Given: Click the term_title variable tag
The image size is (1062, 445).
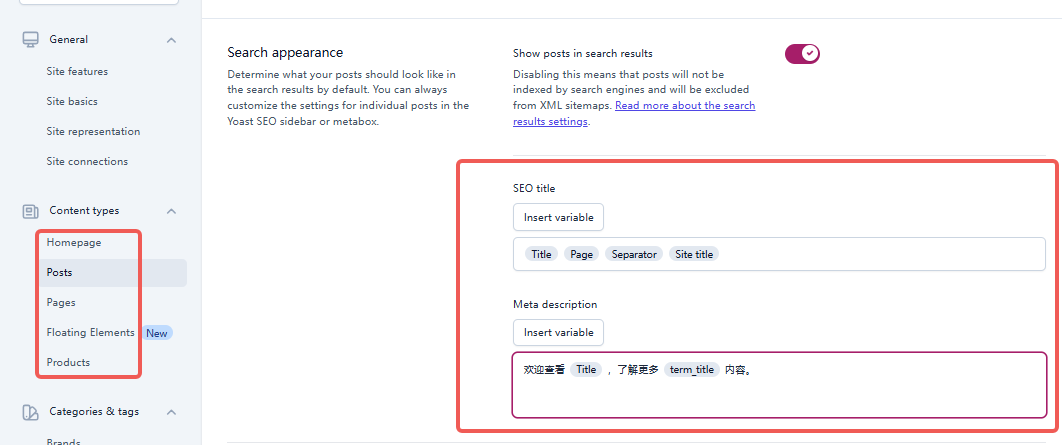Looking at the screenshot, I should pos(692,369).
